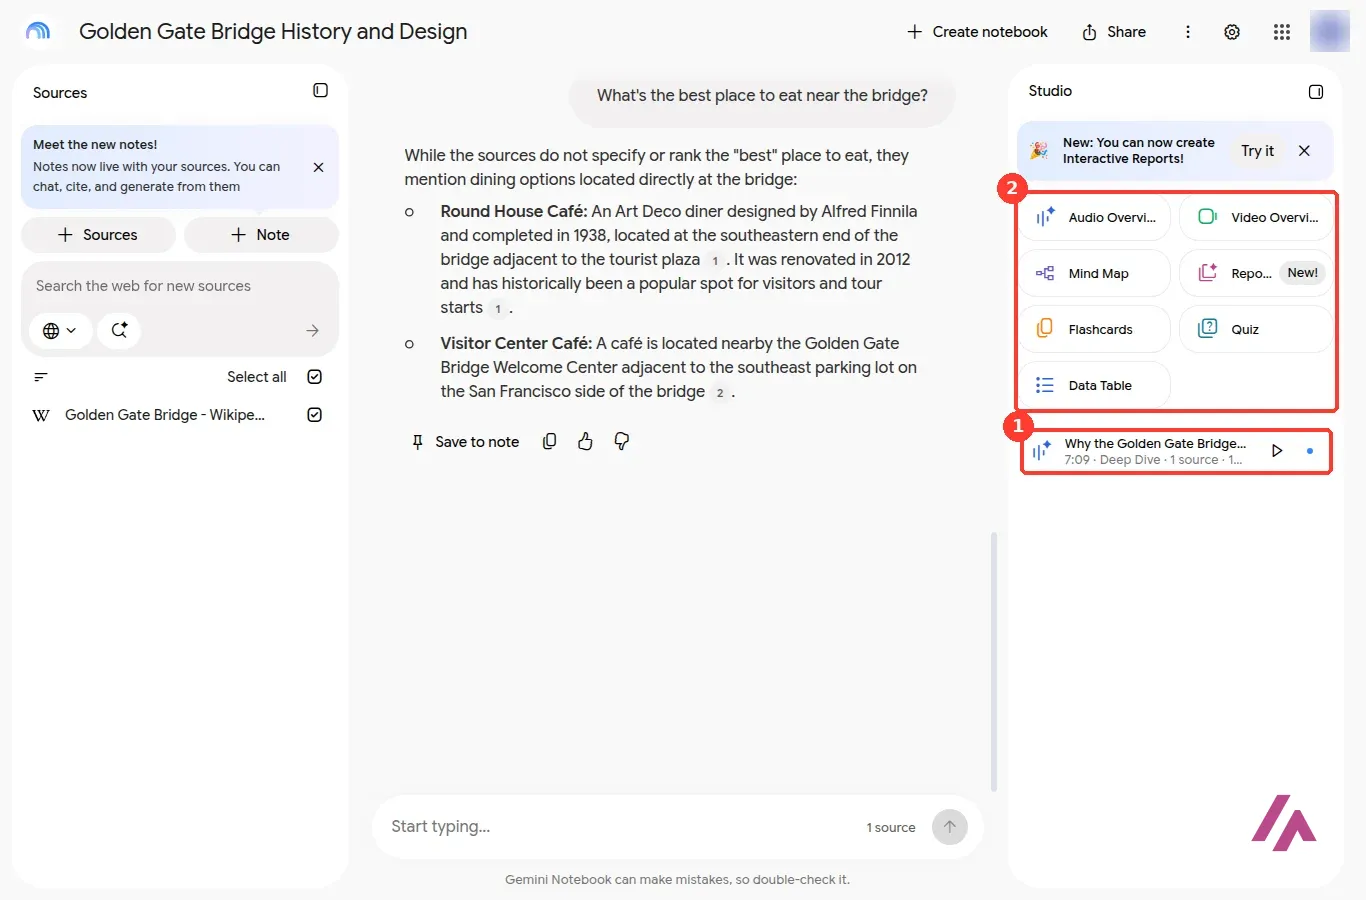
Task: Give the response a thumbs down
Action: pos(621,441)
